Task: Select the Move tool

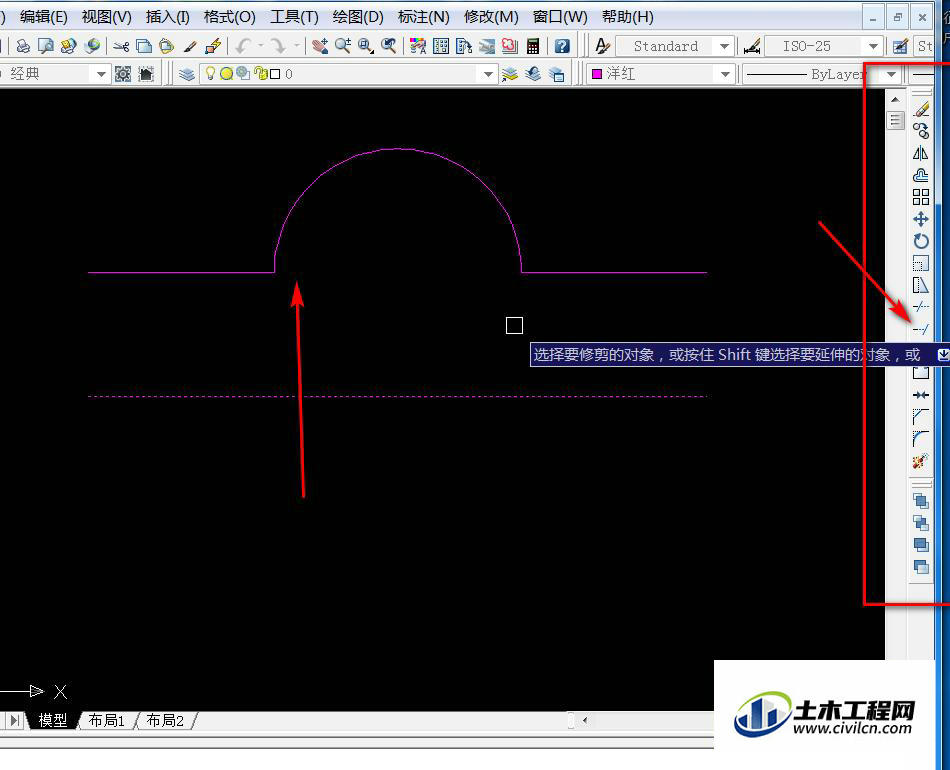Action: 921,219
